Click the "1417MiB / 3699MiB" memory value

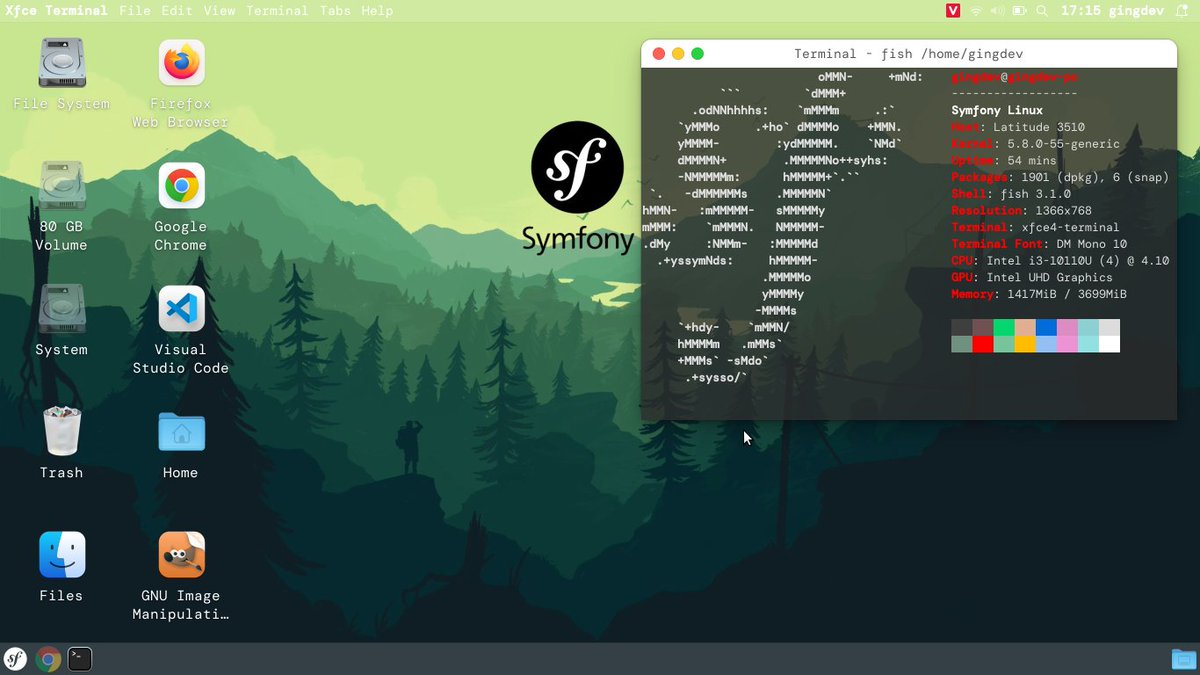point(1065,294)
